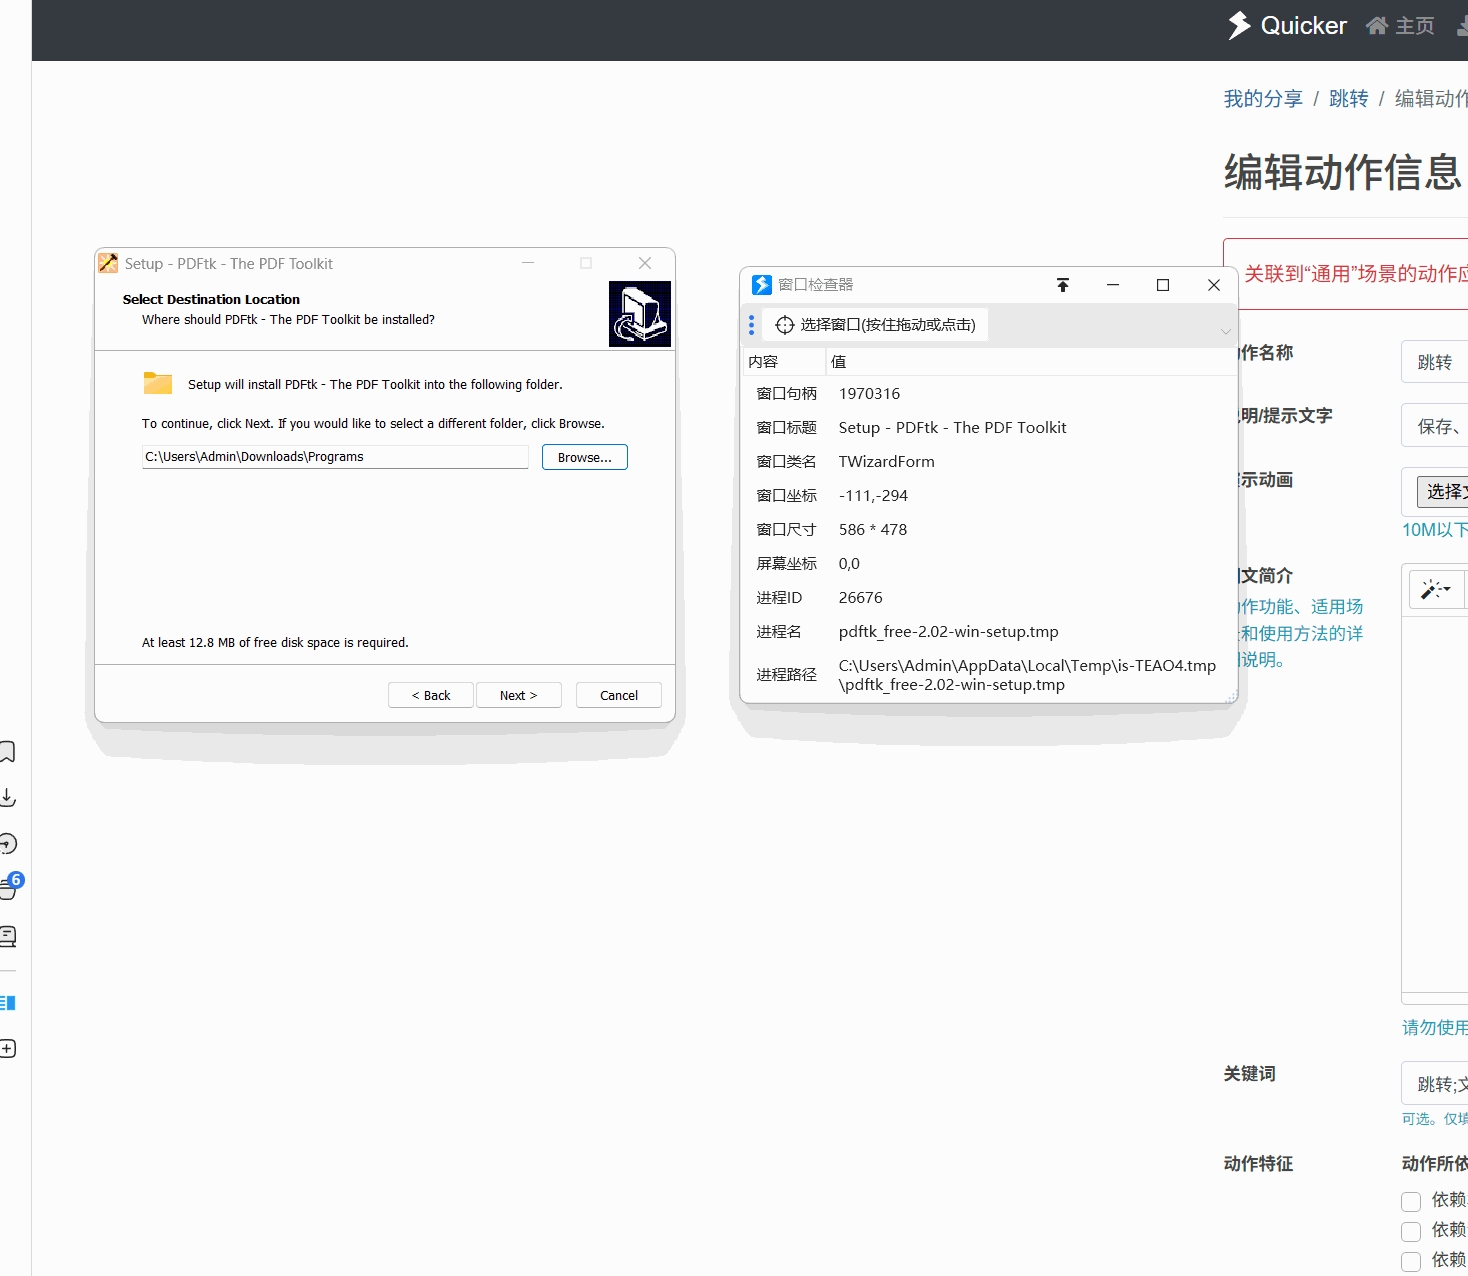Maximize the 窗口检查器 window

[1163, 285]
